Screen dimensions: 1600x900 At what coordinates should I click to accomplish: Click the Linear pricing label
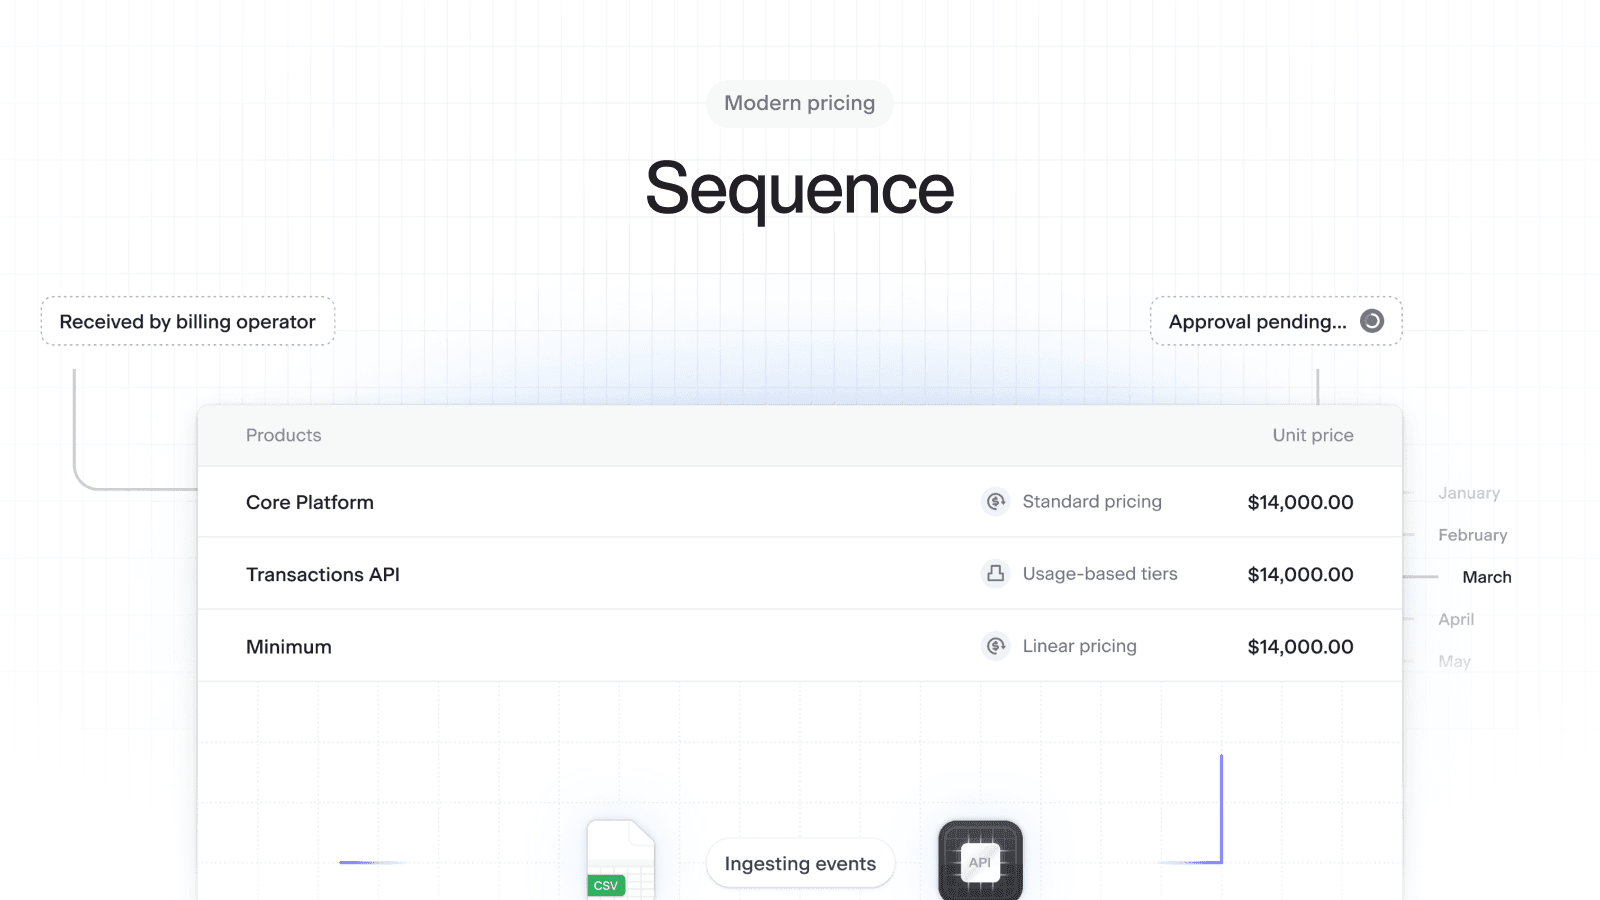(x=1079, y=646)
